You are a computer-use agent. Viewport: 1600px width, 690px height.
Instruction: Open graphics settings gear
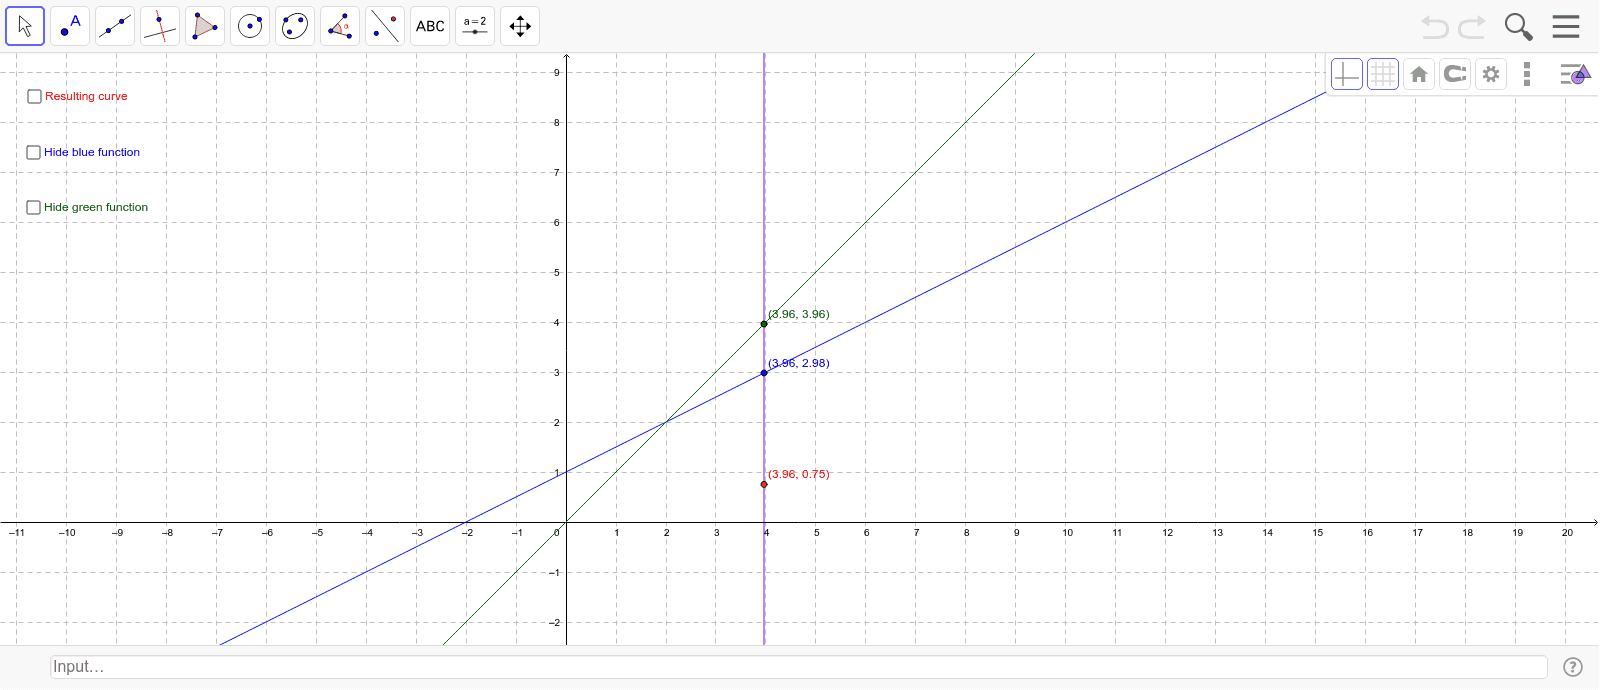click(x=1491, y=74)
